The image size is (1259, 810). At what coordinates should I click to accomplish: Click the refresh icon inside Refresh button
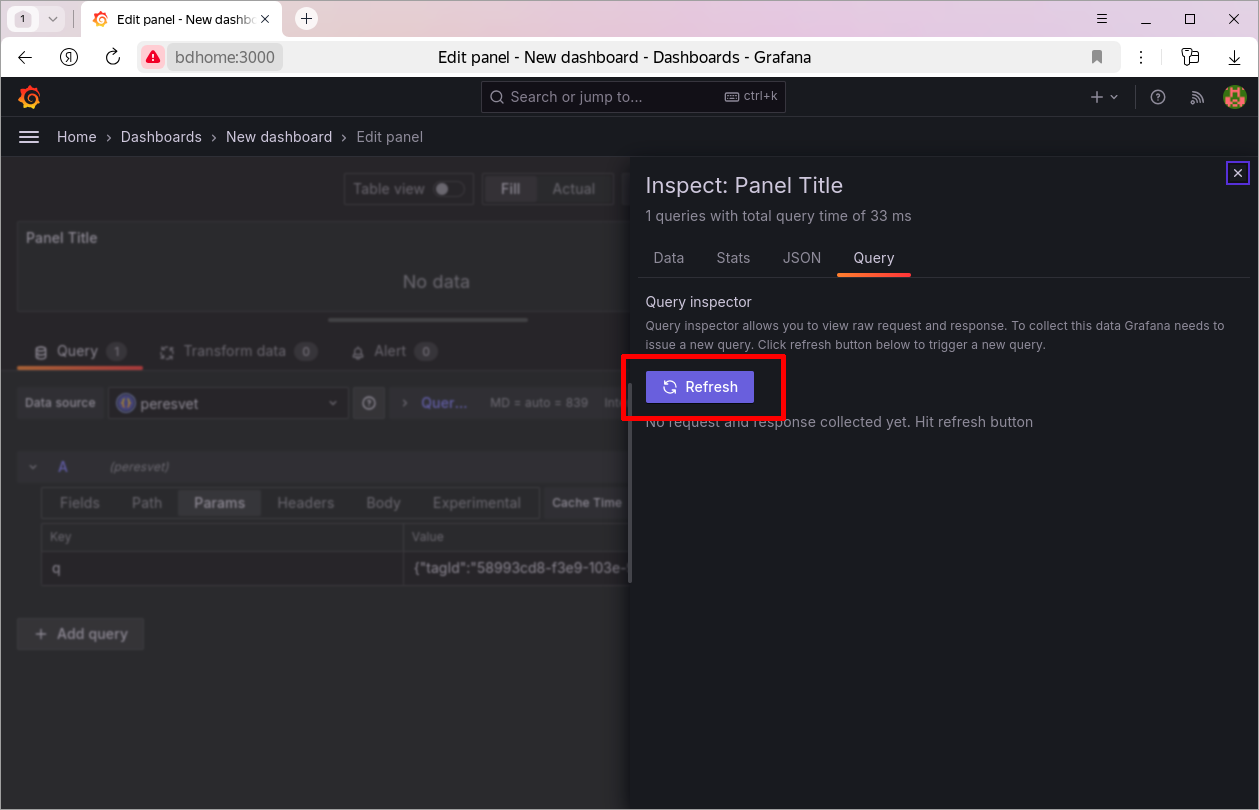click(x=670, y=387)
